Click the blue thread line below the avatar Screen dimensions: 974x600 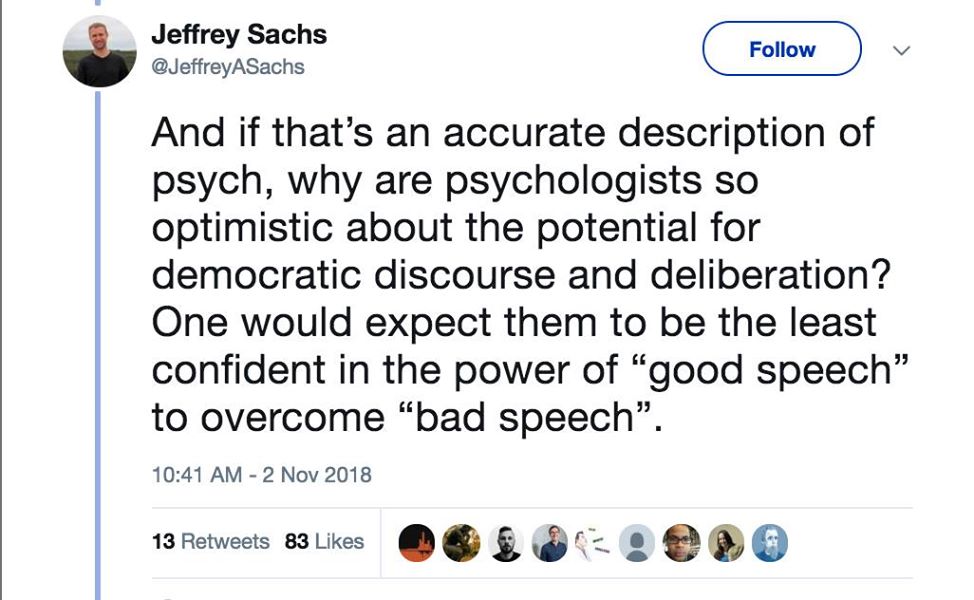pyautogui.click(x=98, y=350)
